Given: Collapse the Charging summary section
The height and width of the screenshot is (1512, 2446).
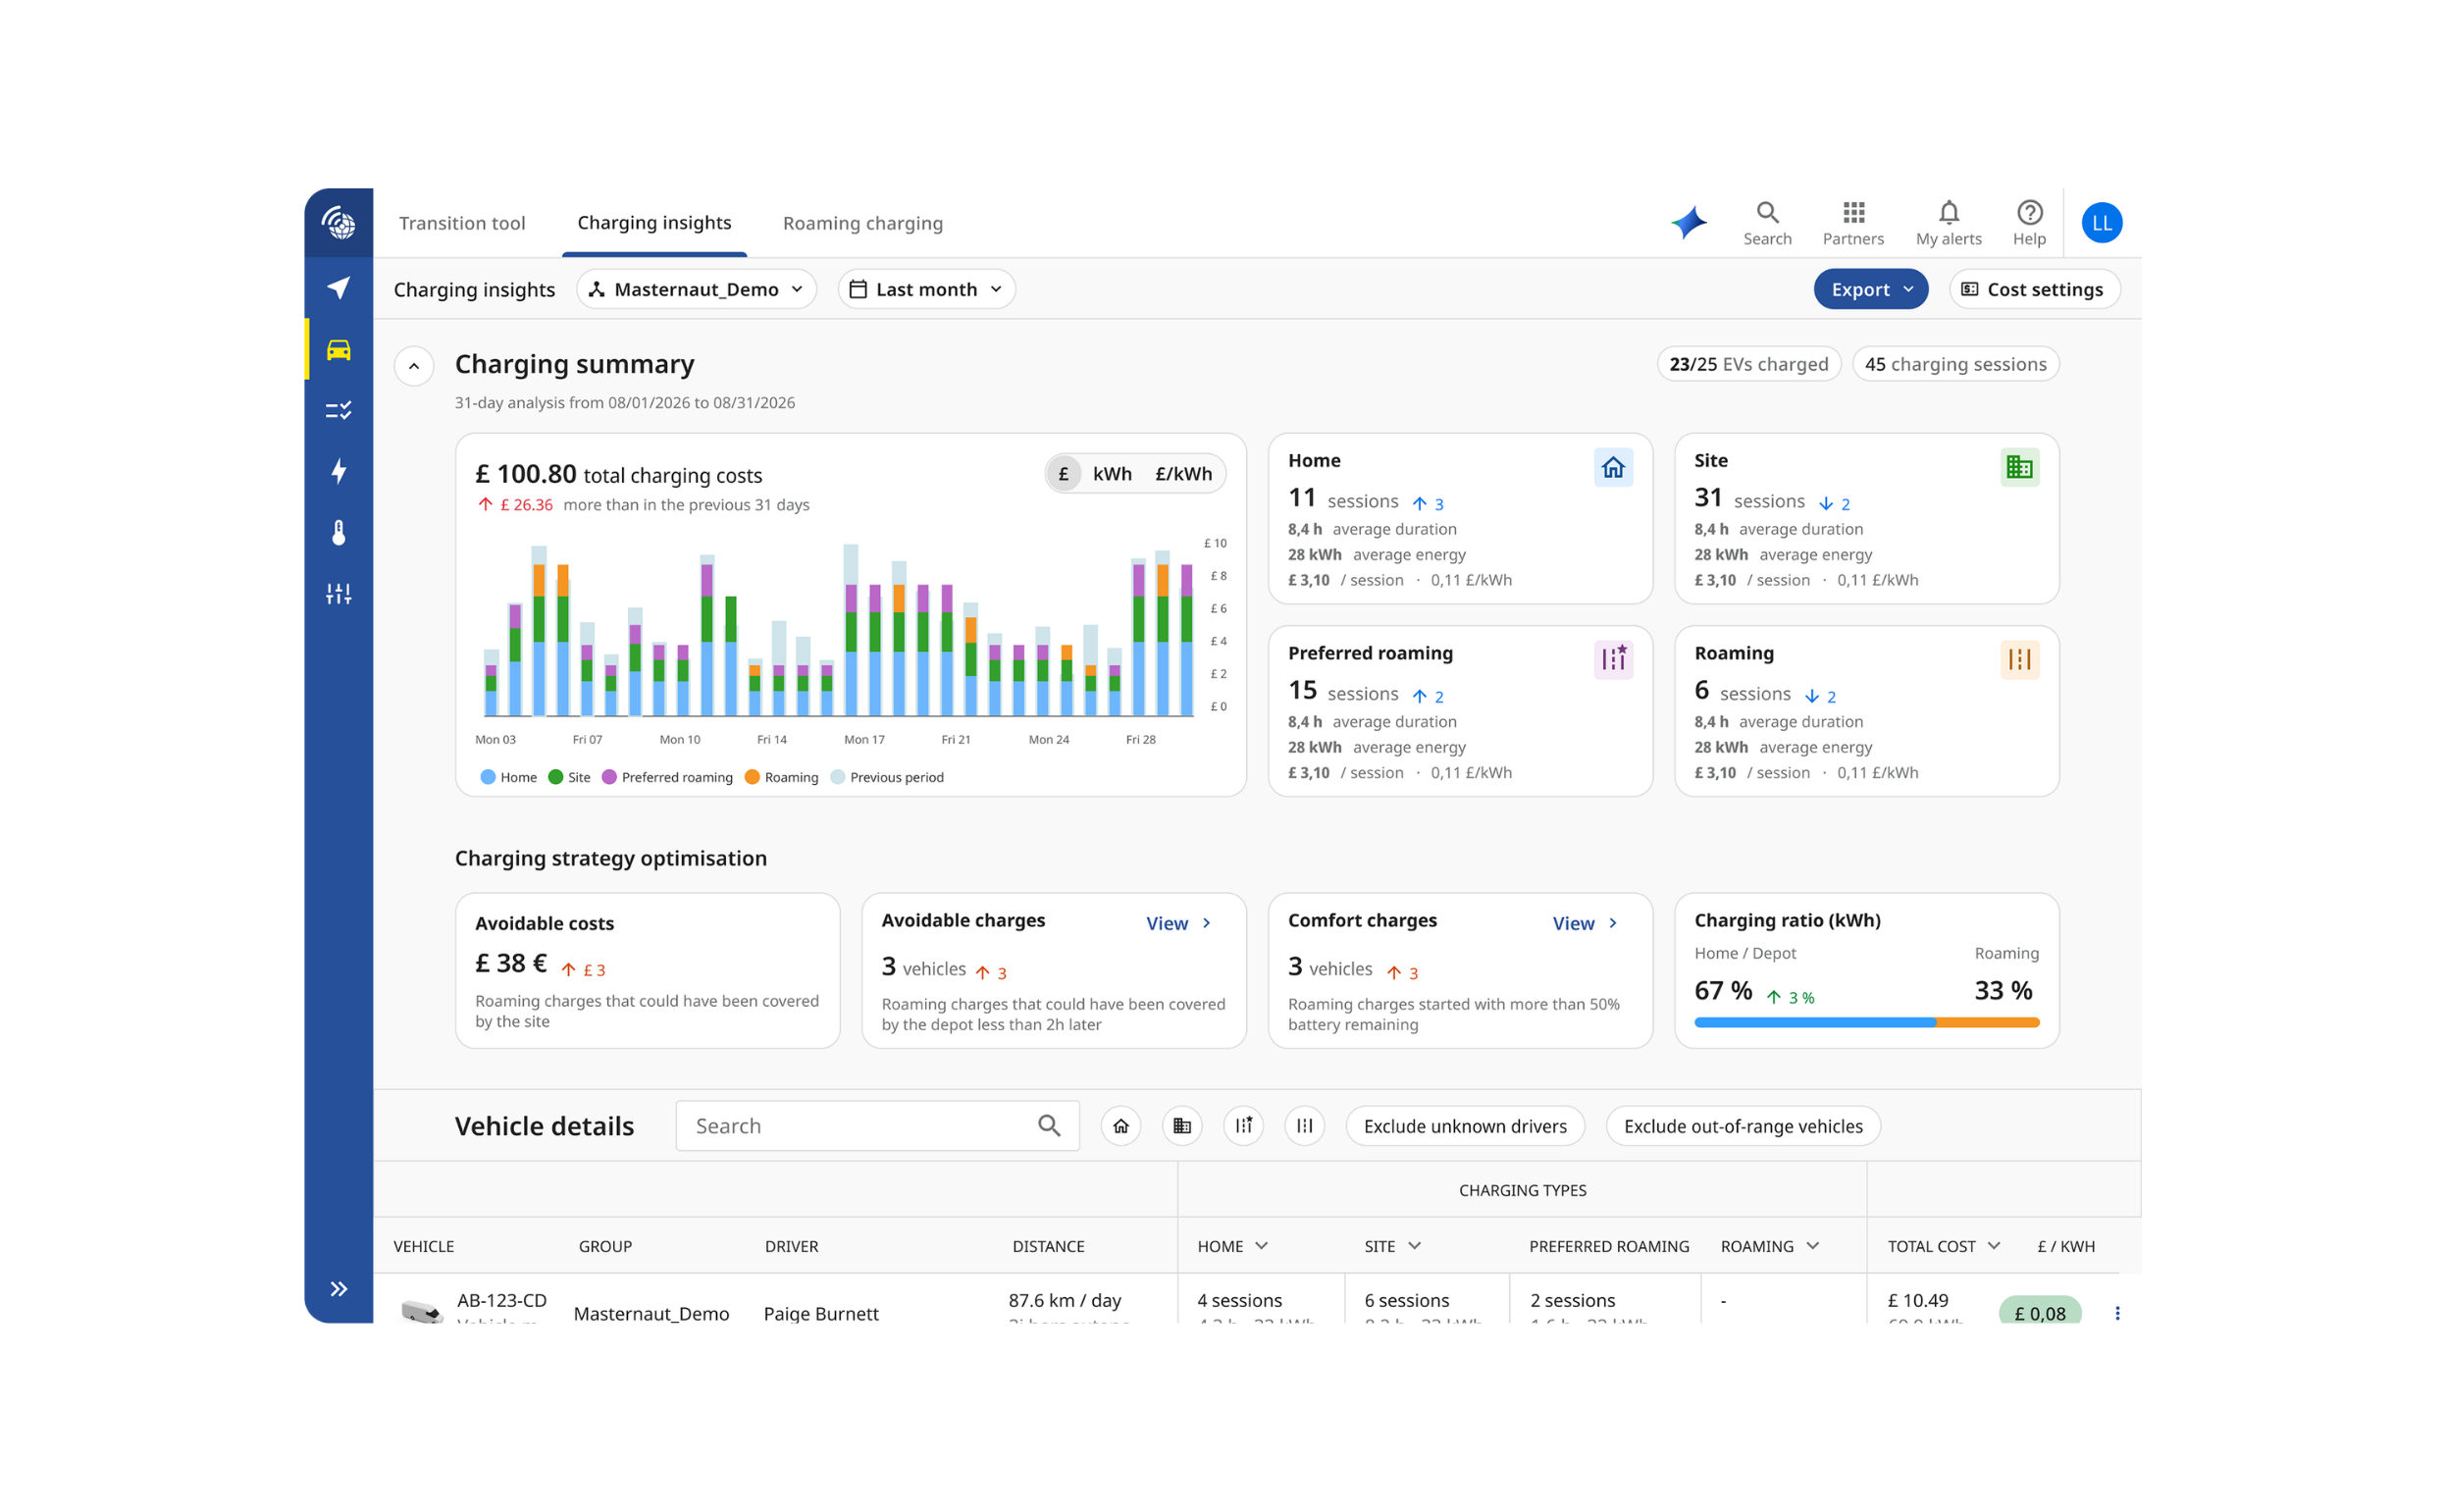Looking at the screenshot, I should pos(413,366).
